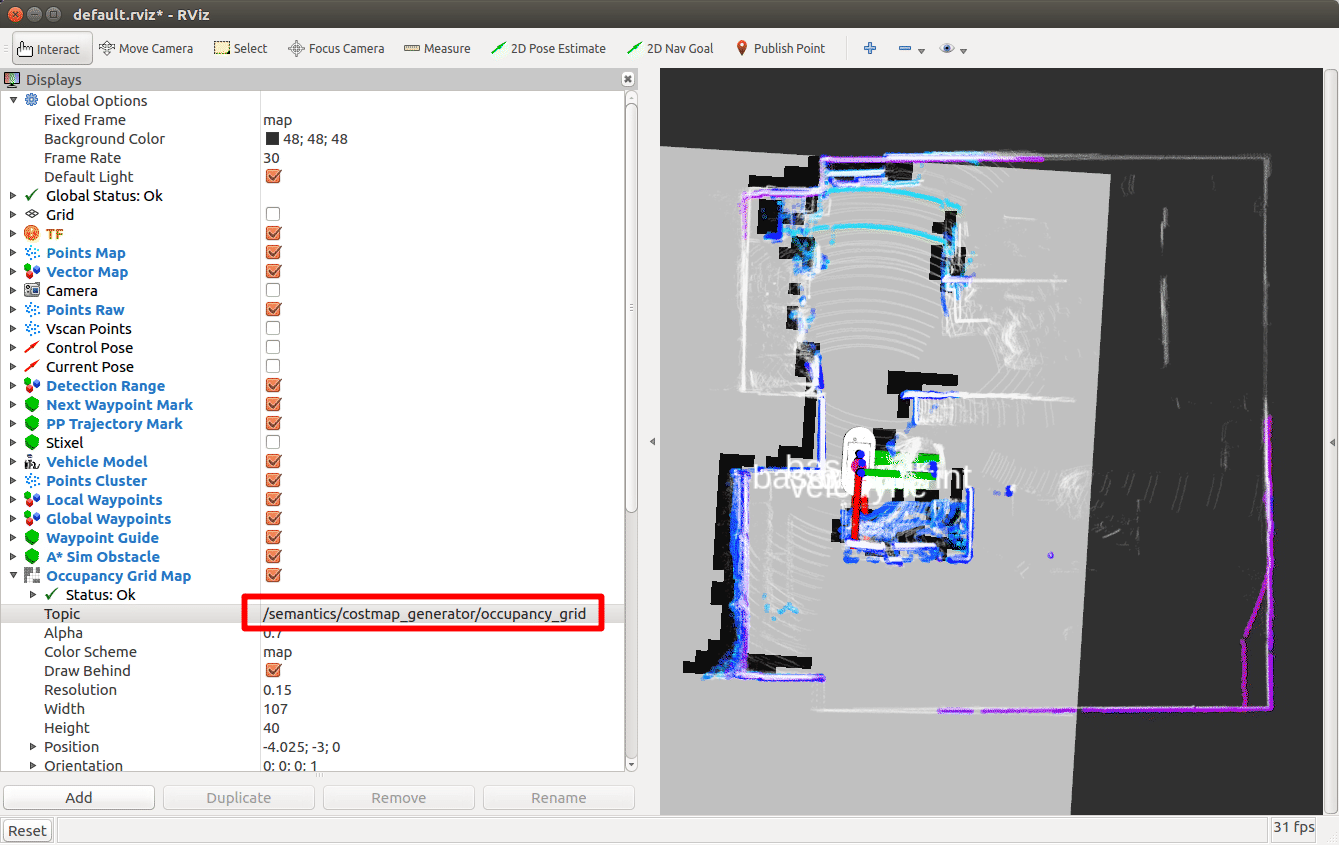Enable the Grid display checkbox
This screenshot has width=1339, height=845.
point(273,215)
